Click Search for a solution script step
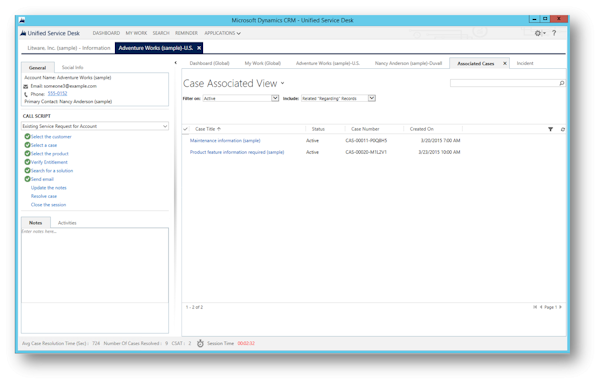 [x=52, y=171]
